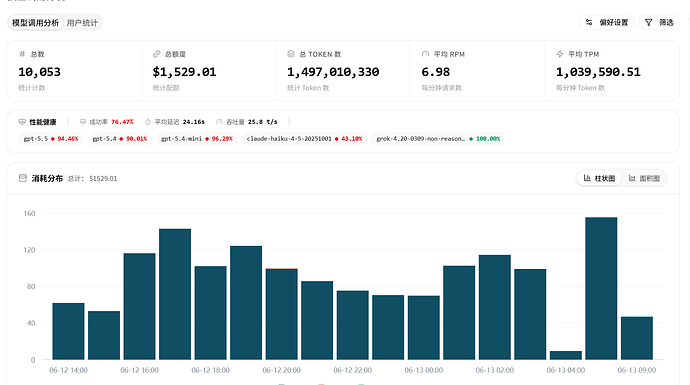This screenshot has height=385, width=690.
Task: Click the hash icon beside 总数
Action: (x=22, y=54)
